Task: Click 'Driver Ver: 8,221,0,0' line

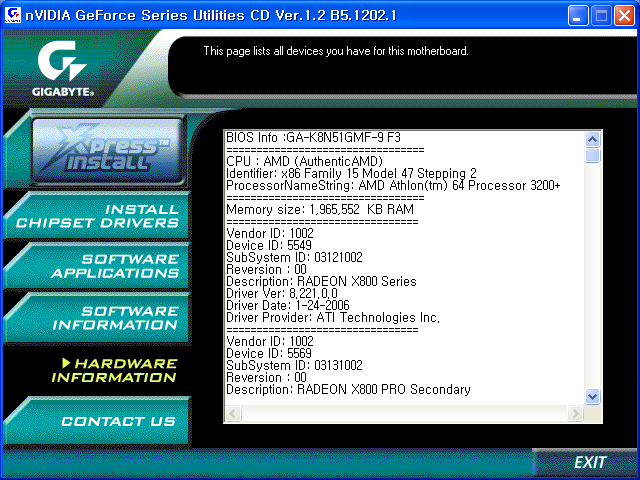Action: [282, 293]
